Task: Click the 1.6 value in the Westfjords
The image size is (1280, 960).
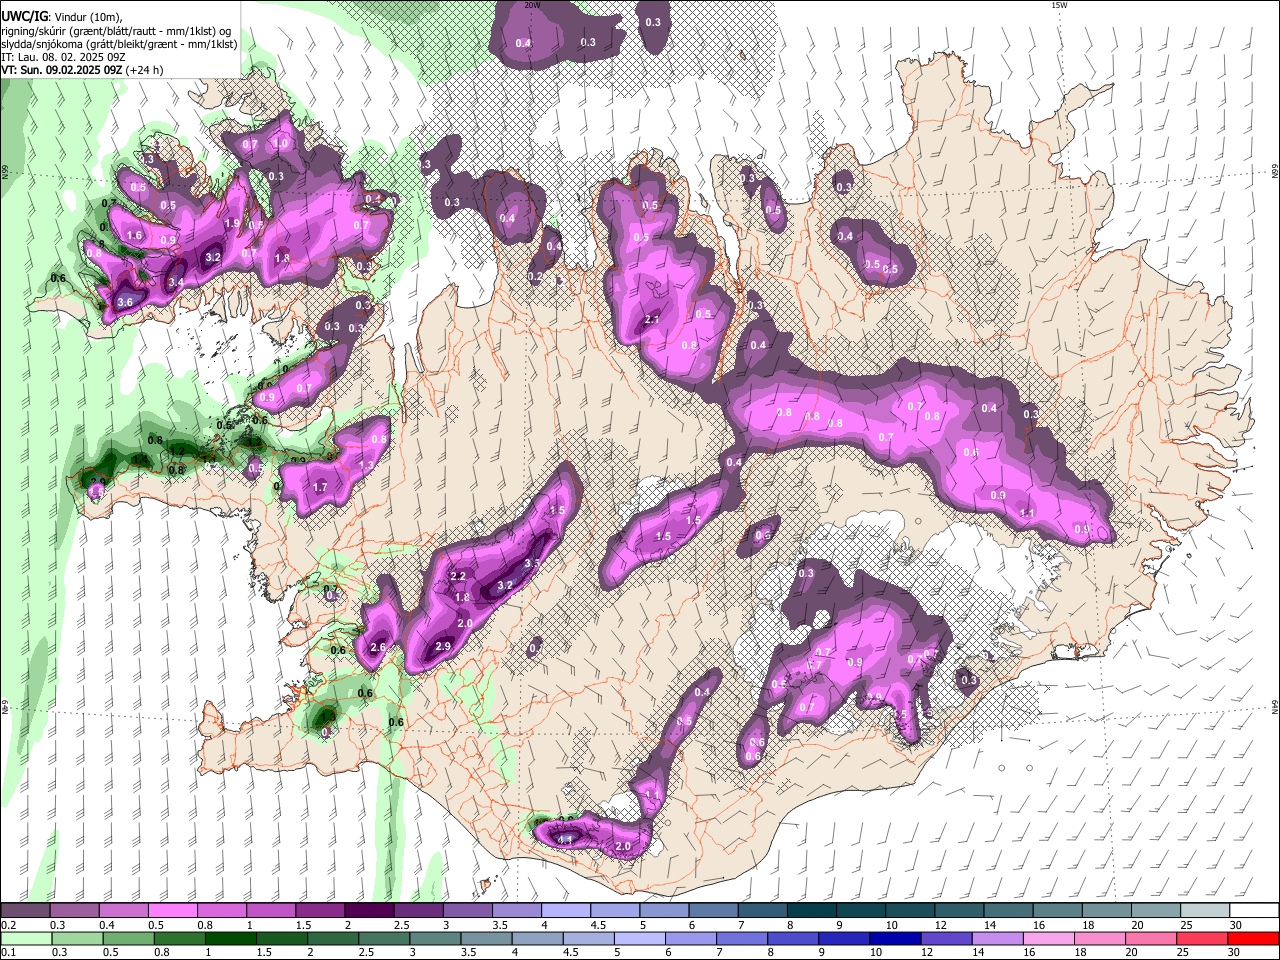Action: [135, 236]
